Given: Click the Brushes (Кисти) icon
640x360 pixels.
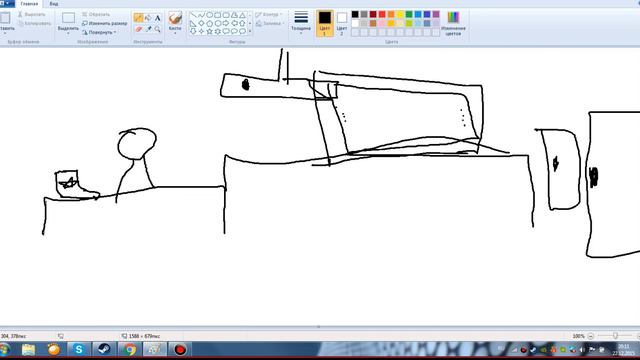Looking at the screenshot, I should pos(175,18).
